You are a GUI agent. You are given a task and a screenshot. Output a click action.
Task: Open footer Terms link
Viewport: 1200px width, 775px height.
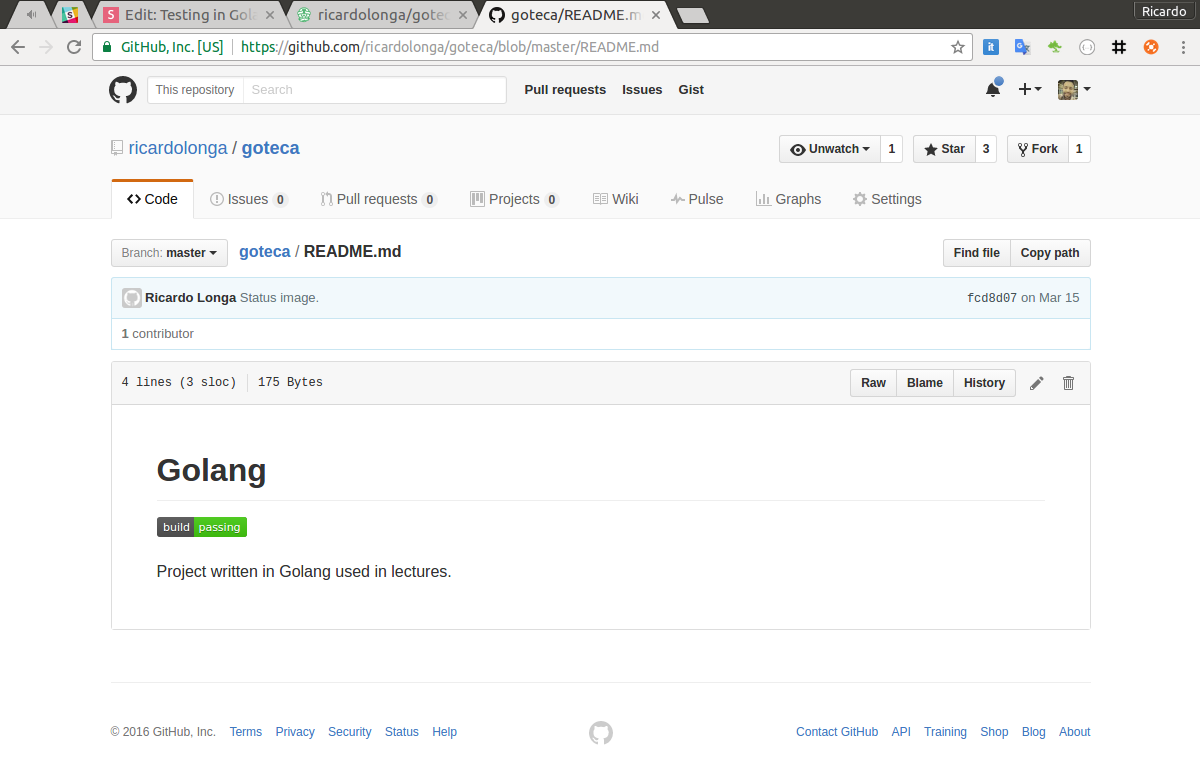tap(246, 732)
